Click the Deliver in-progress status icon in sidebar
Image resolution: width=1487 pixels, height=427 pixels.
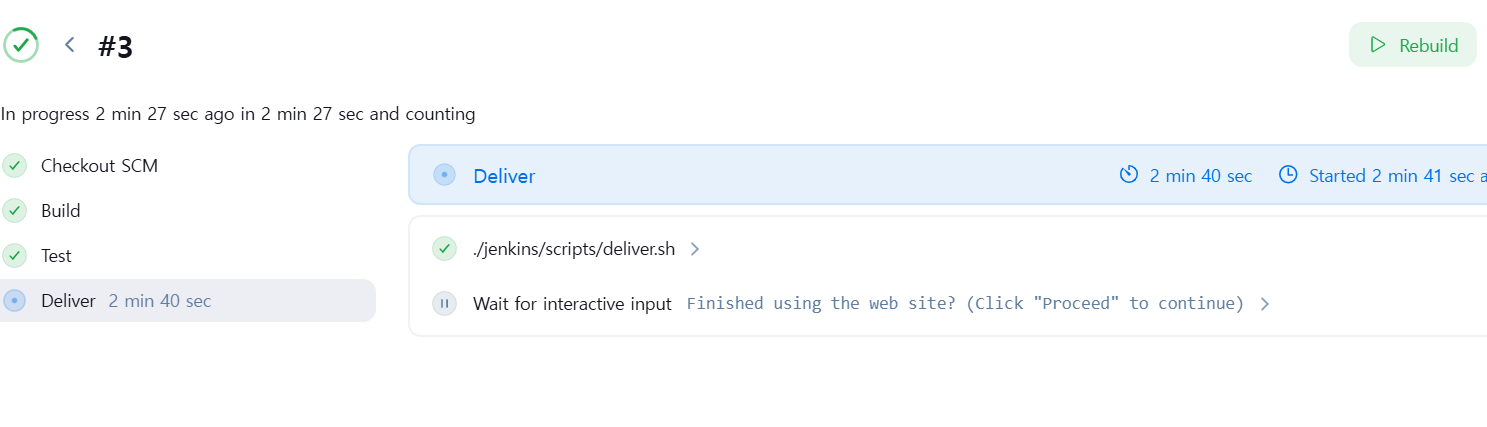[x=14, y=301]
